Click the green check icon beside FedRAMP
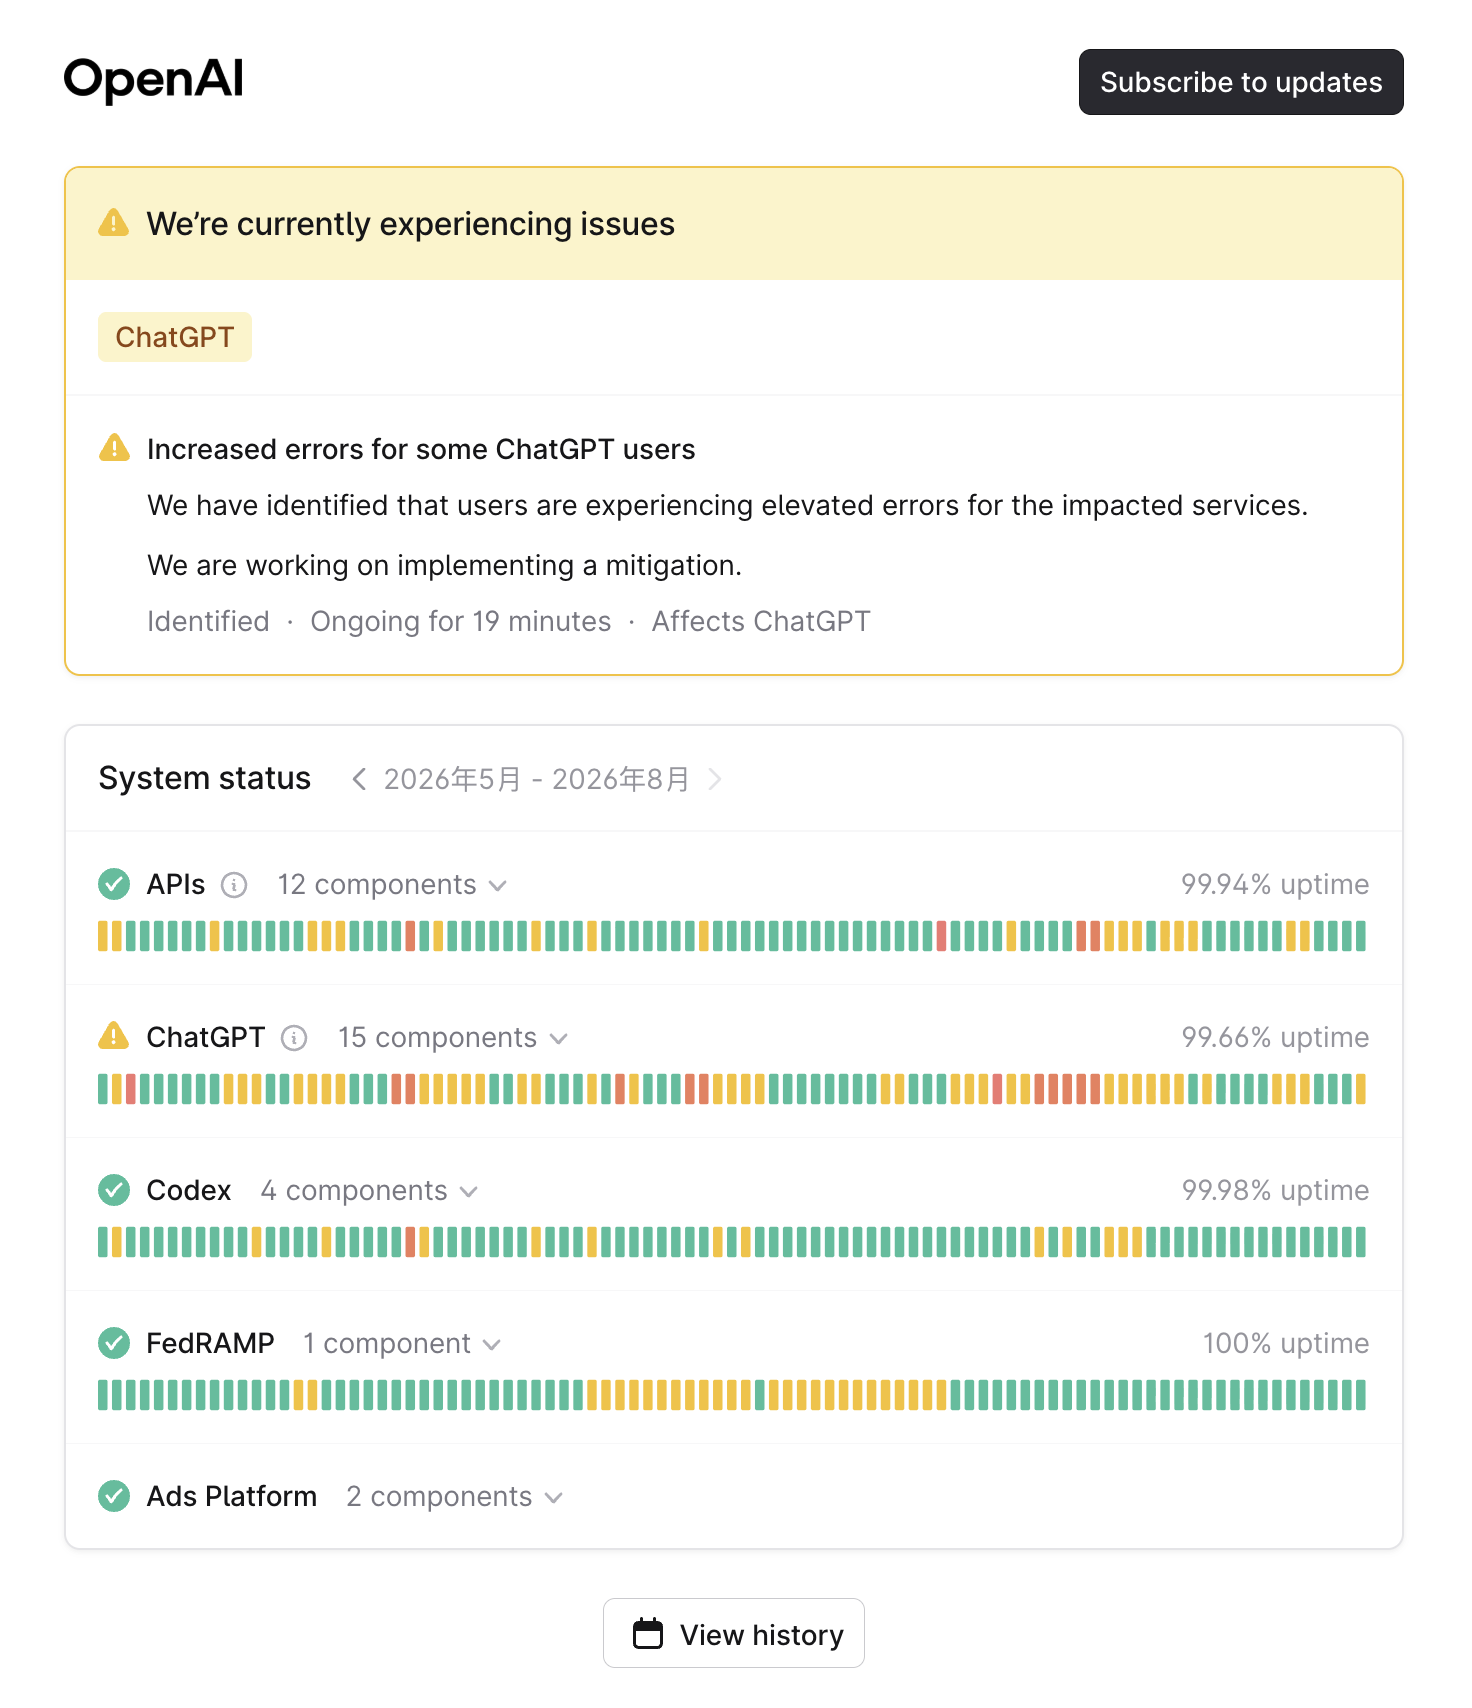Viewport: 1472px width, 1708px height. 114,1343
